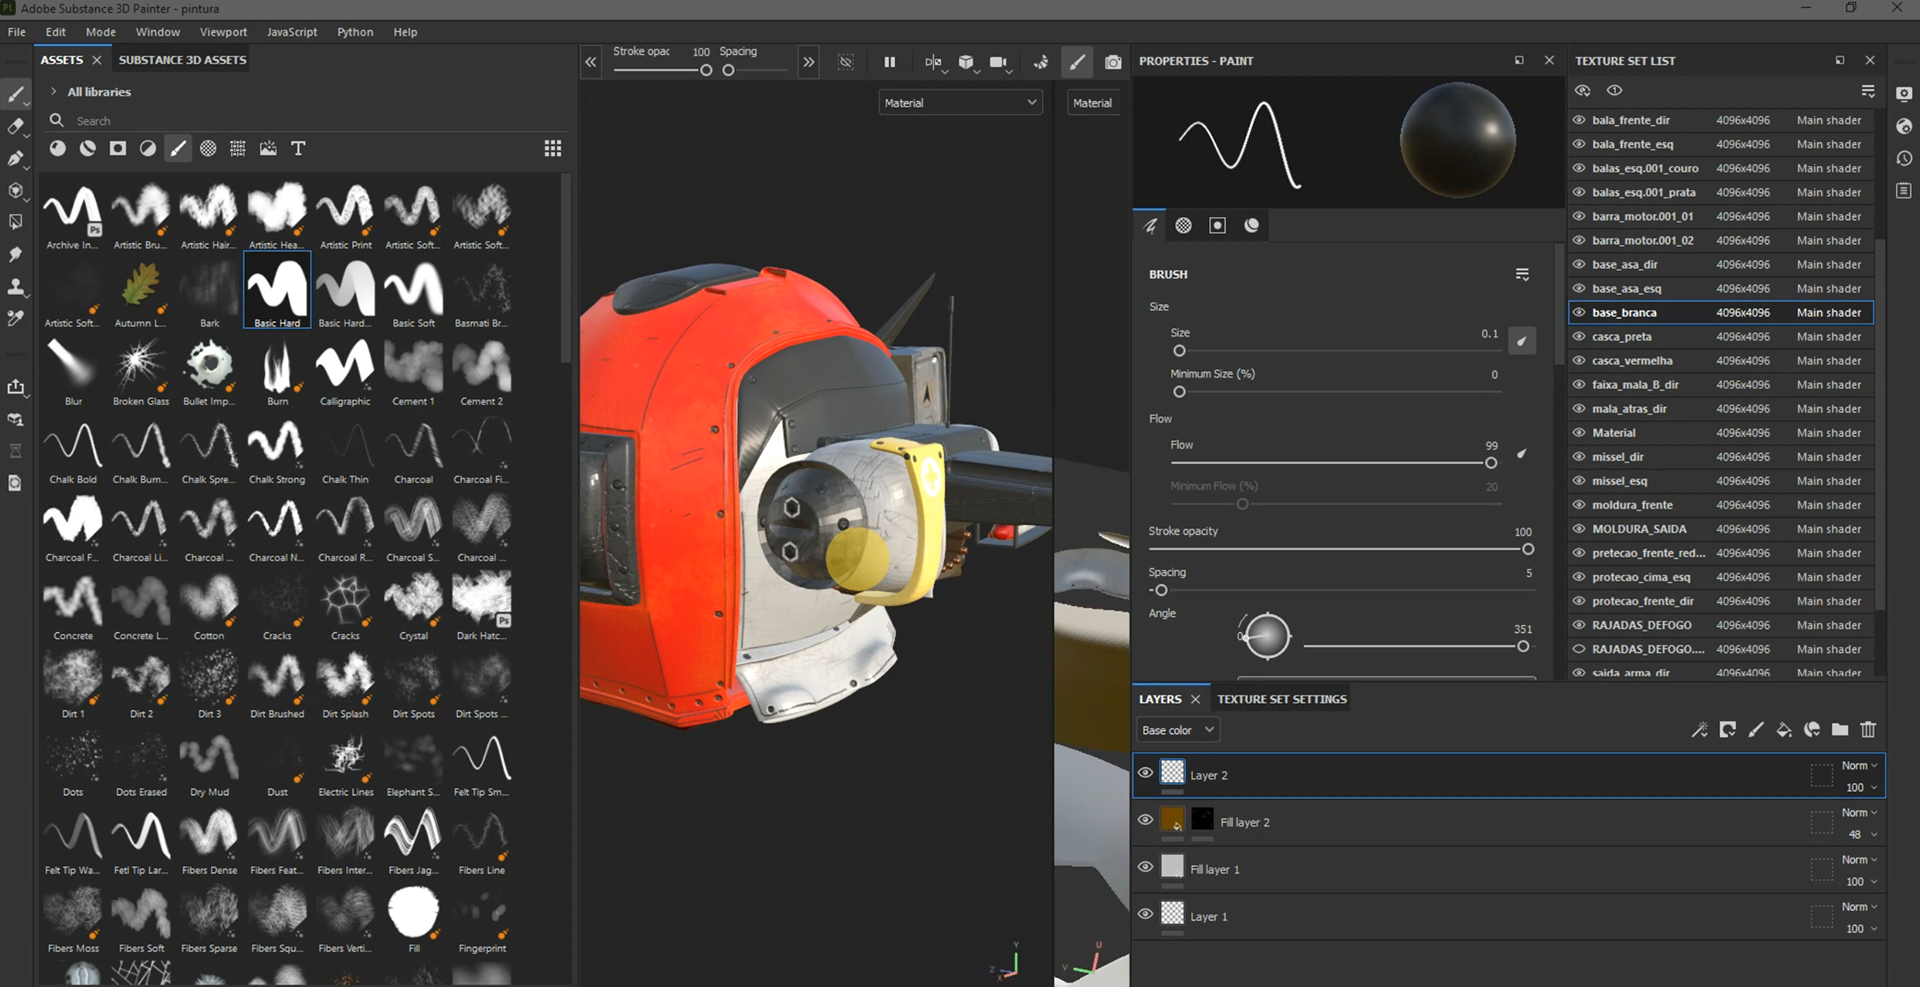Hide the Layer 1 layer

(x=1146, y=914)
